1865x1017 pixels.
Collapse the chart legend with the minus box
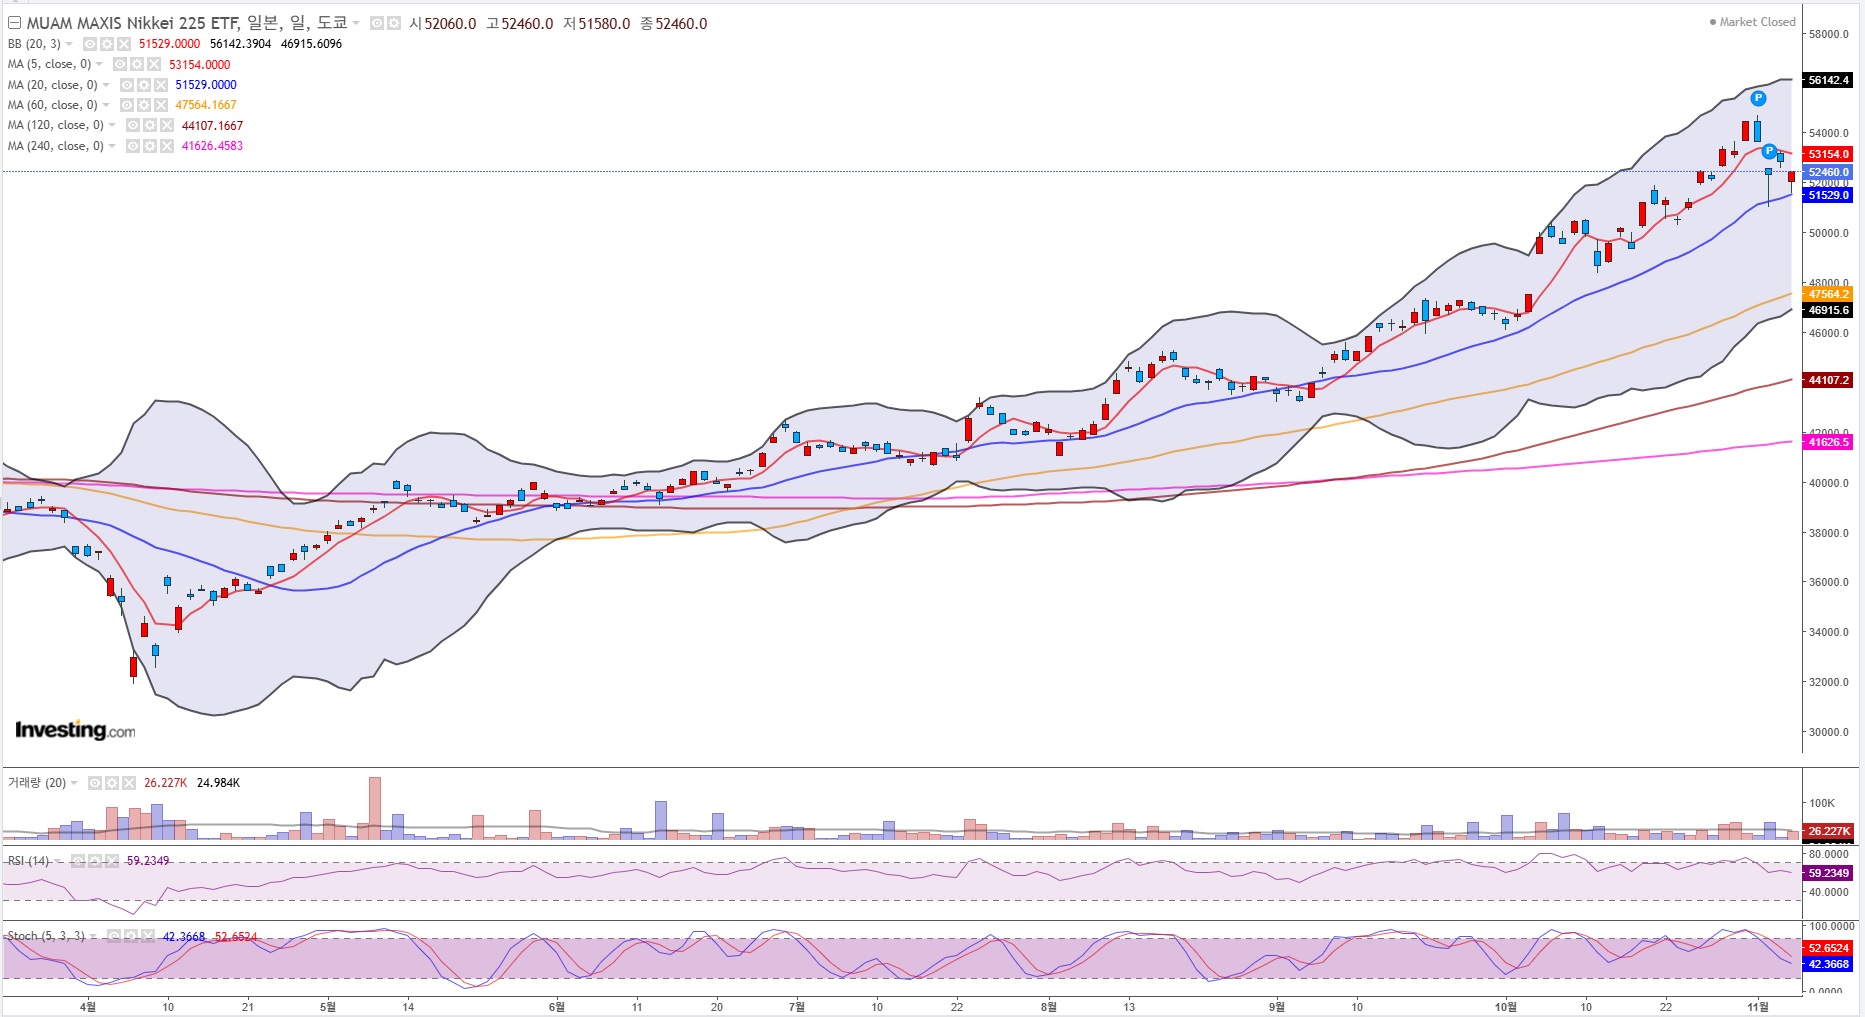14,23
